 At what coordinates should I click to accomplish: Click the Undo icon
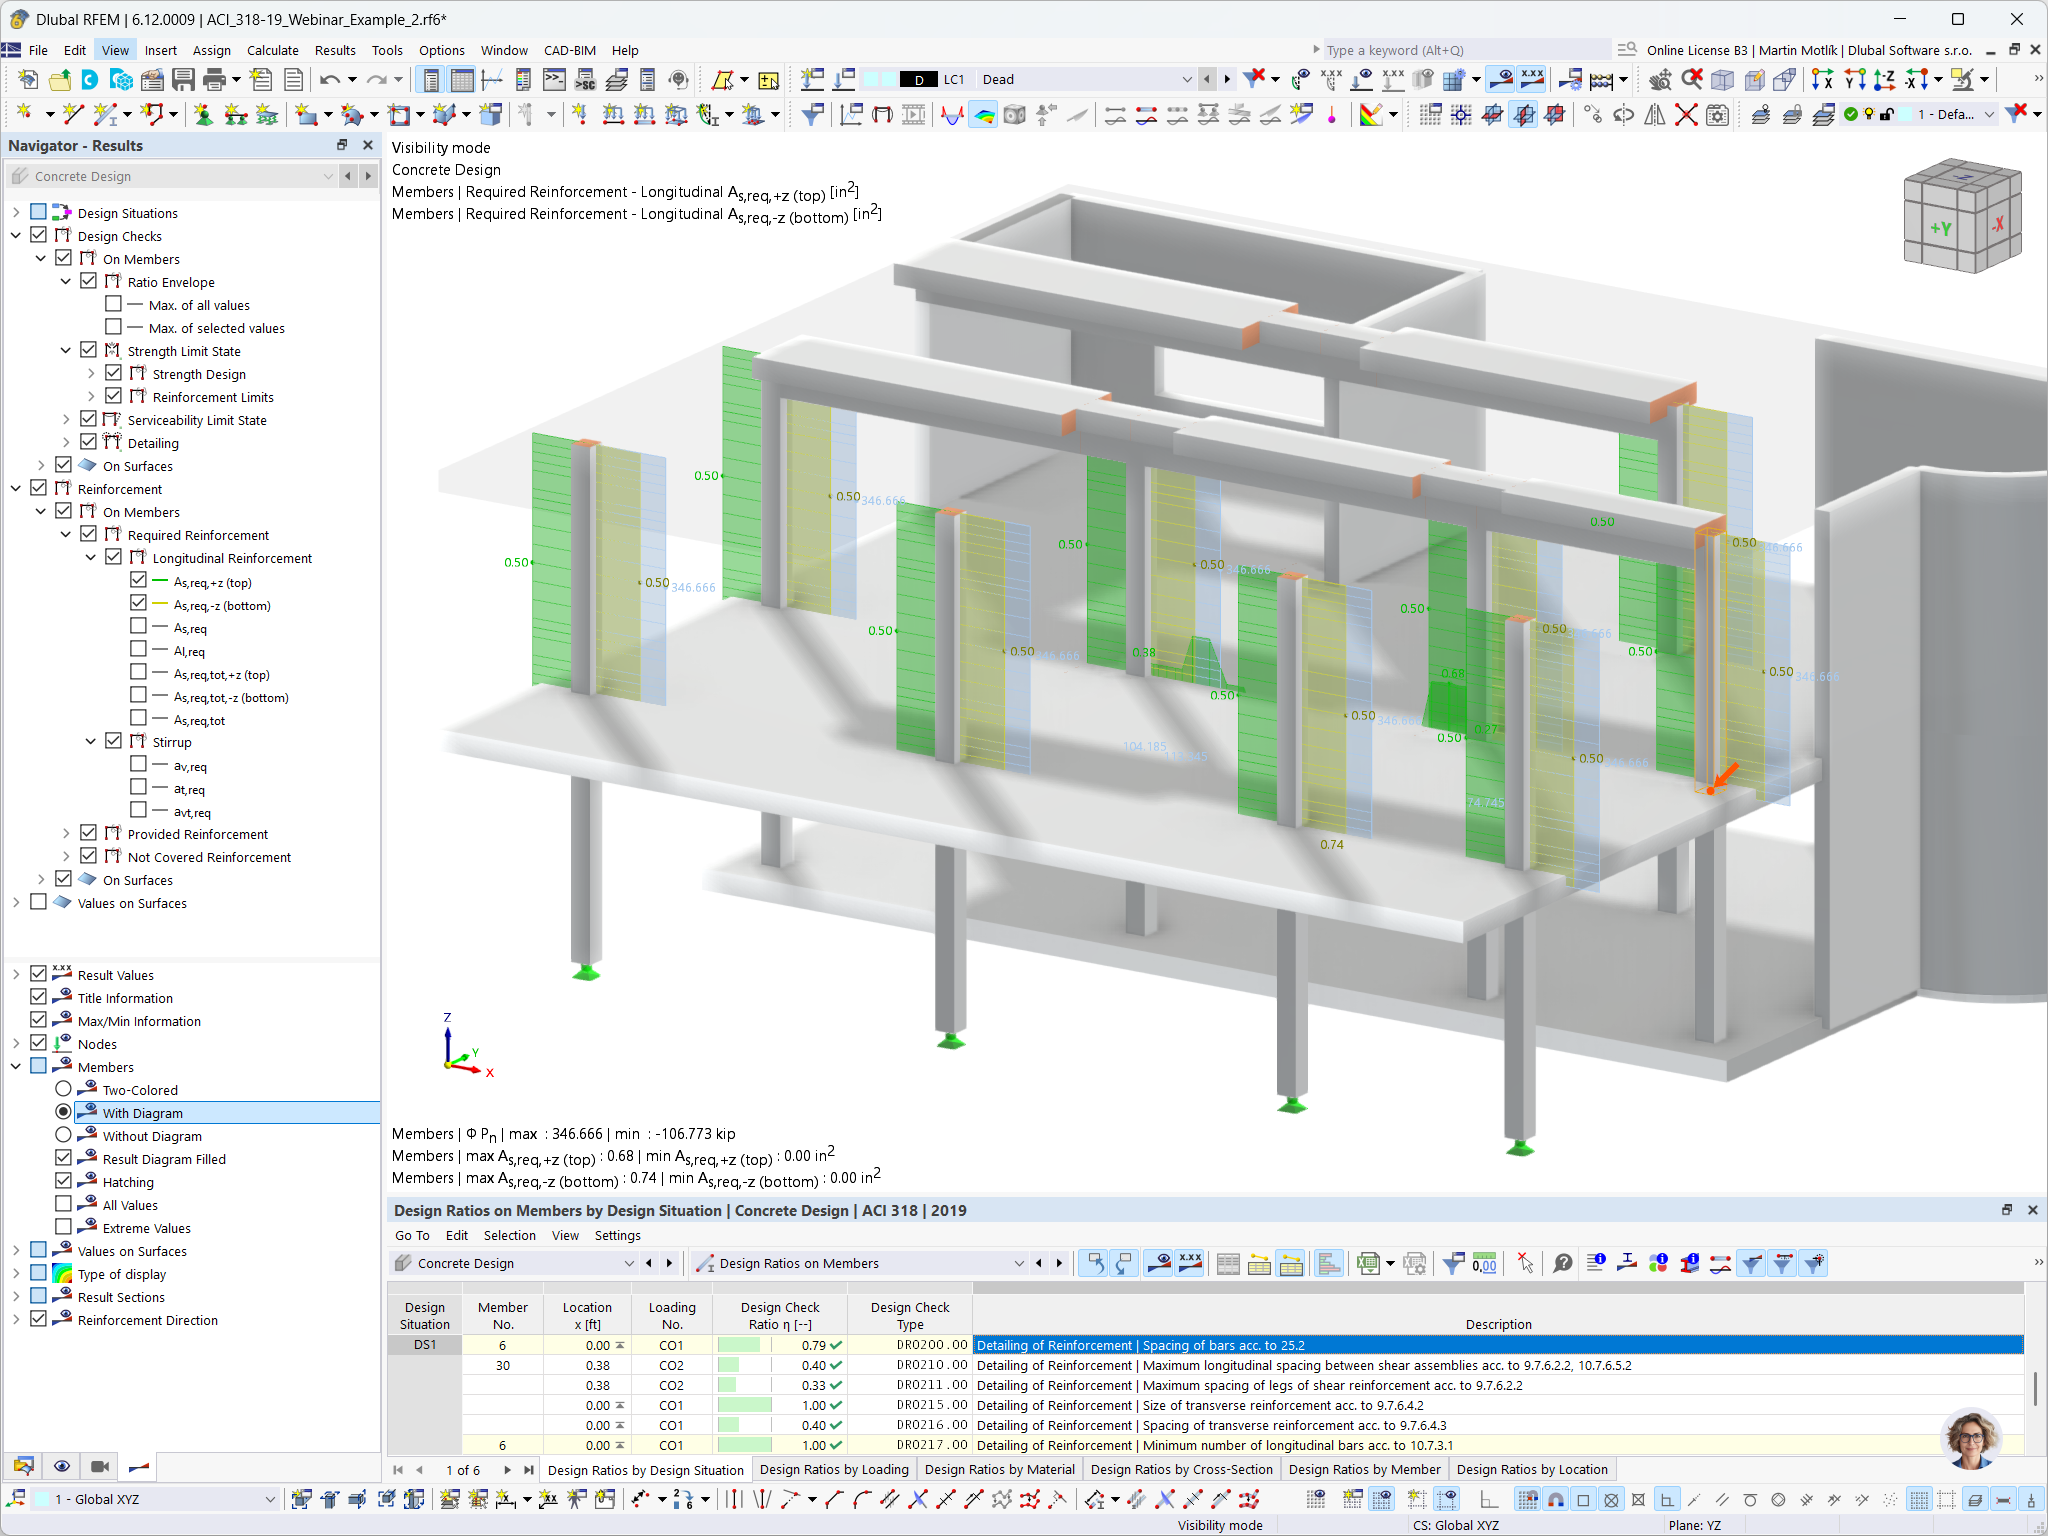[330, 80]
